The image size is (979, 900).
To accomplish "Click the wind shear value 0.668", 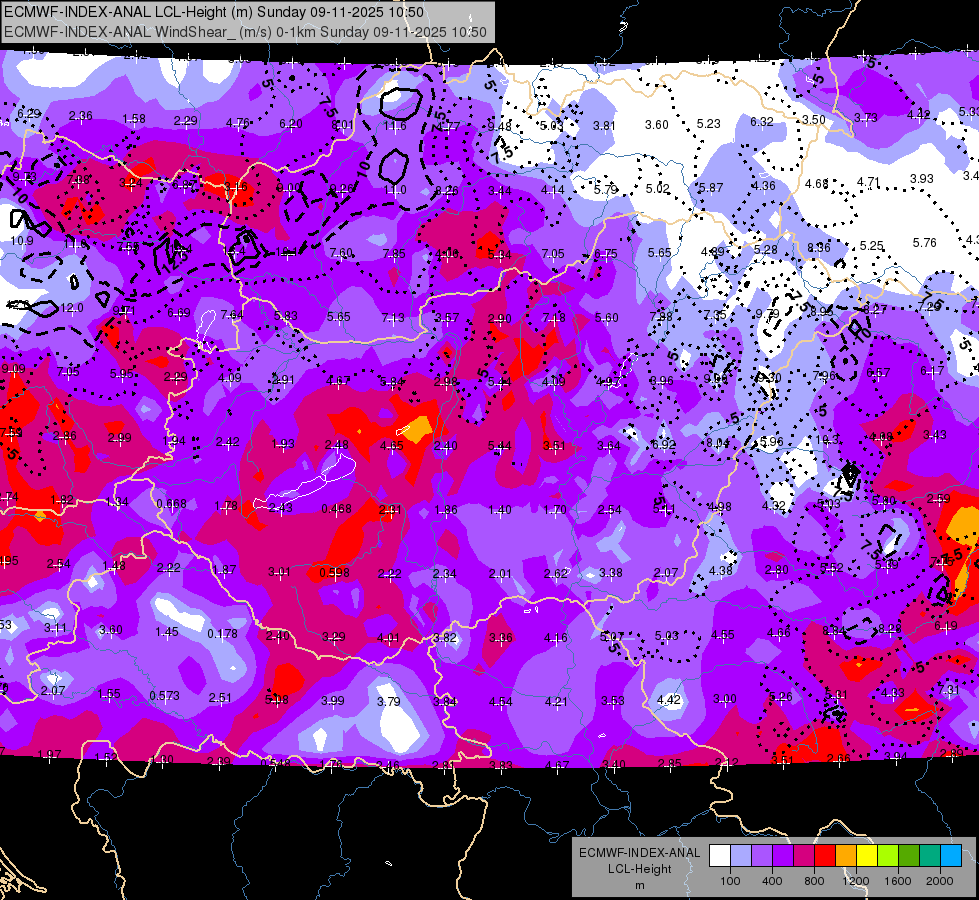I will tap(171, 503).
